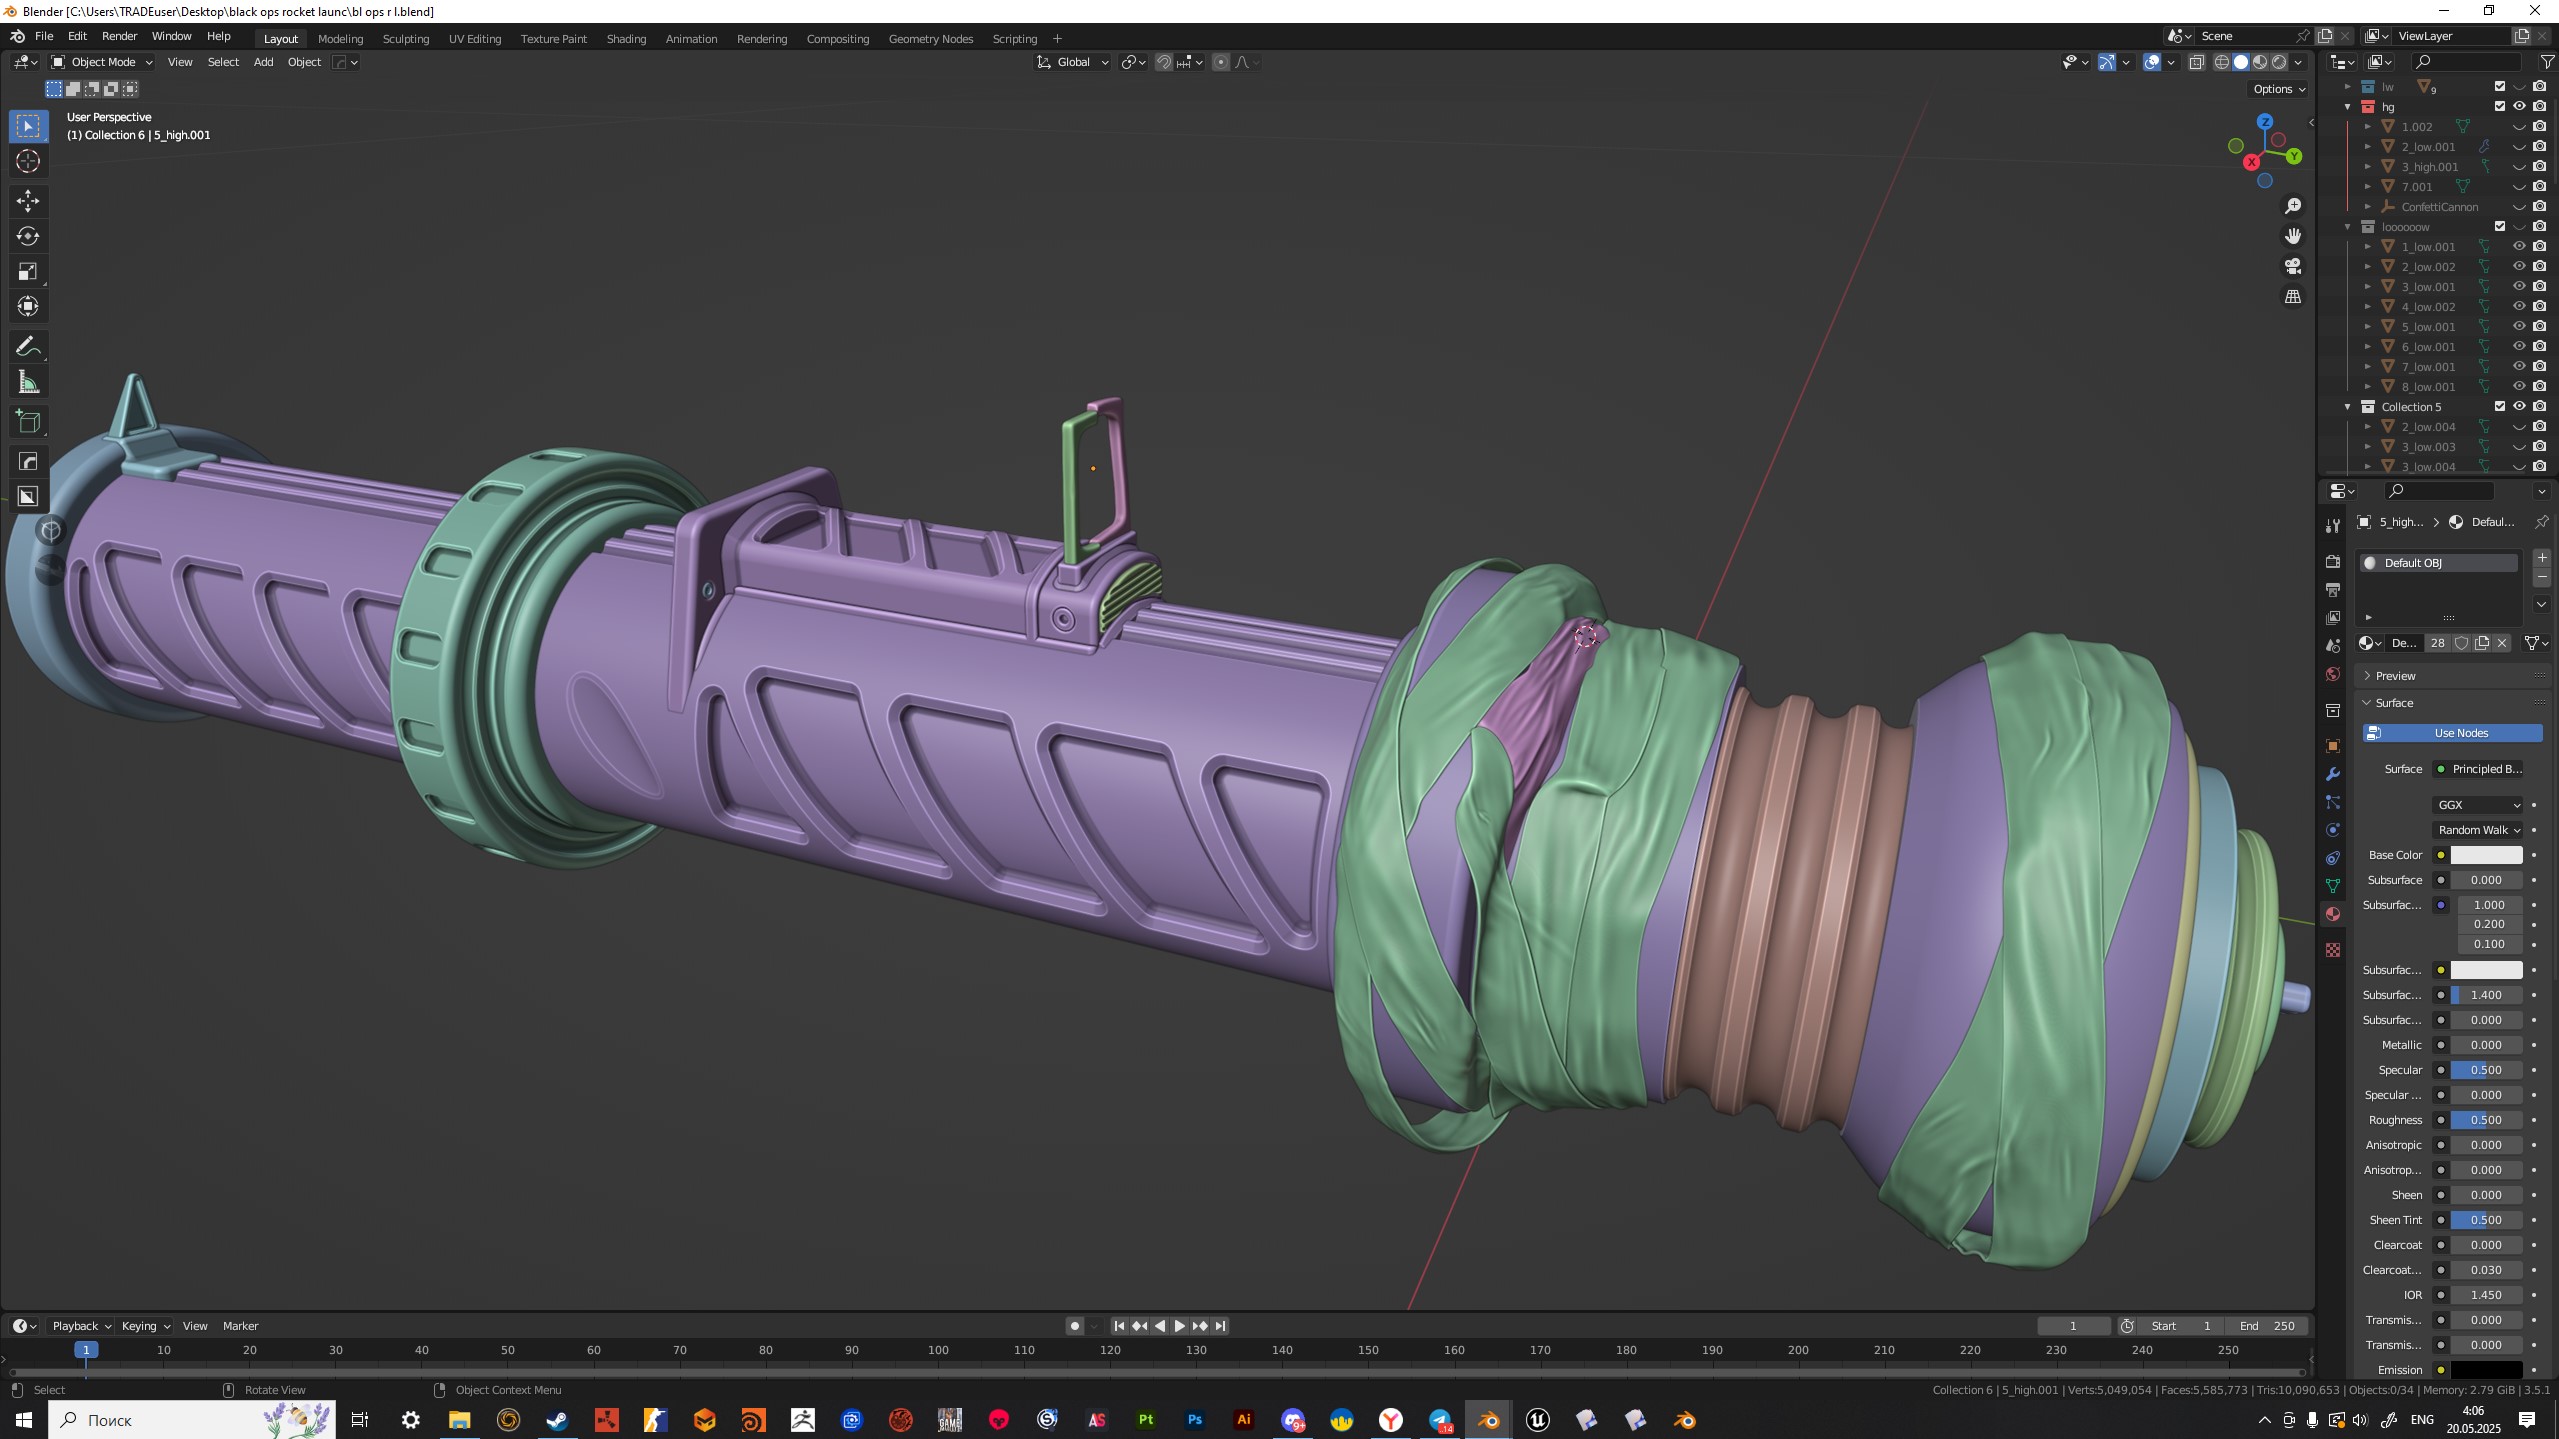Image resolution: width=2559 pixels, height=1439 pixels.
Task: Open the Object Data properties tab
Action: 2333,886
